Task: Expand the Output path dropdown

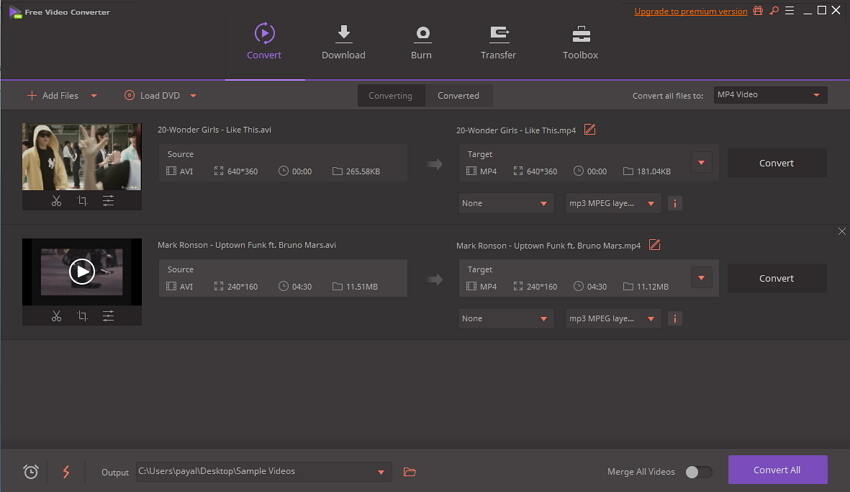Action: click(381, 471)
